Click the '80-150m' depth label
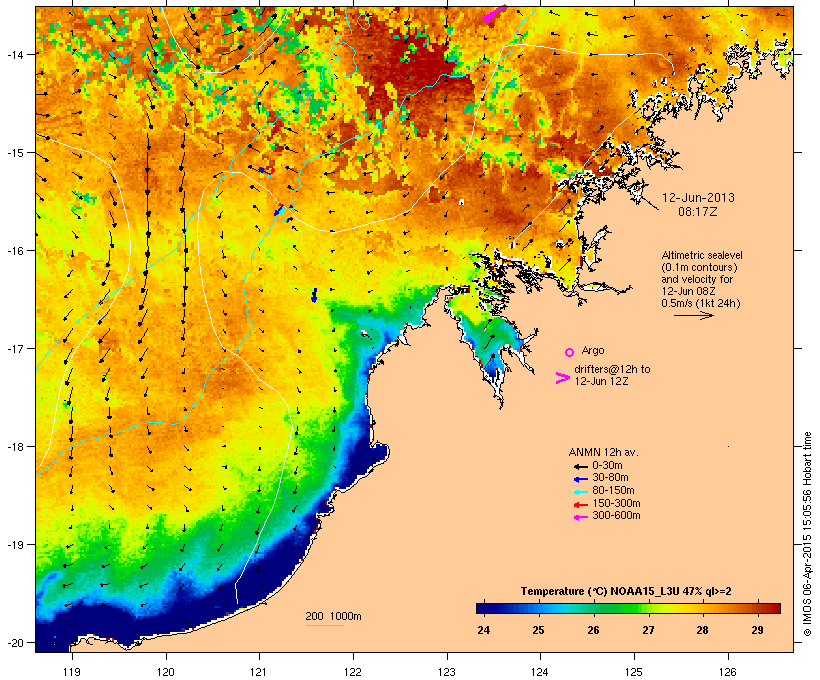820x680 pixels. (x=613, y=491)
